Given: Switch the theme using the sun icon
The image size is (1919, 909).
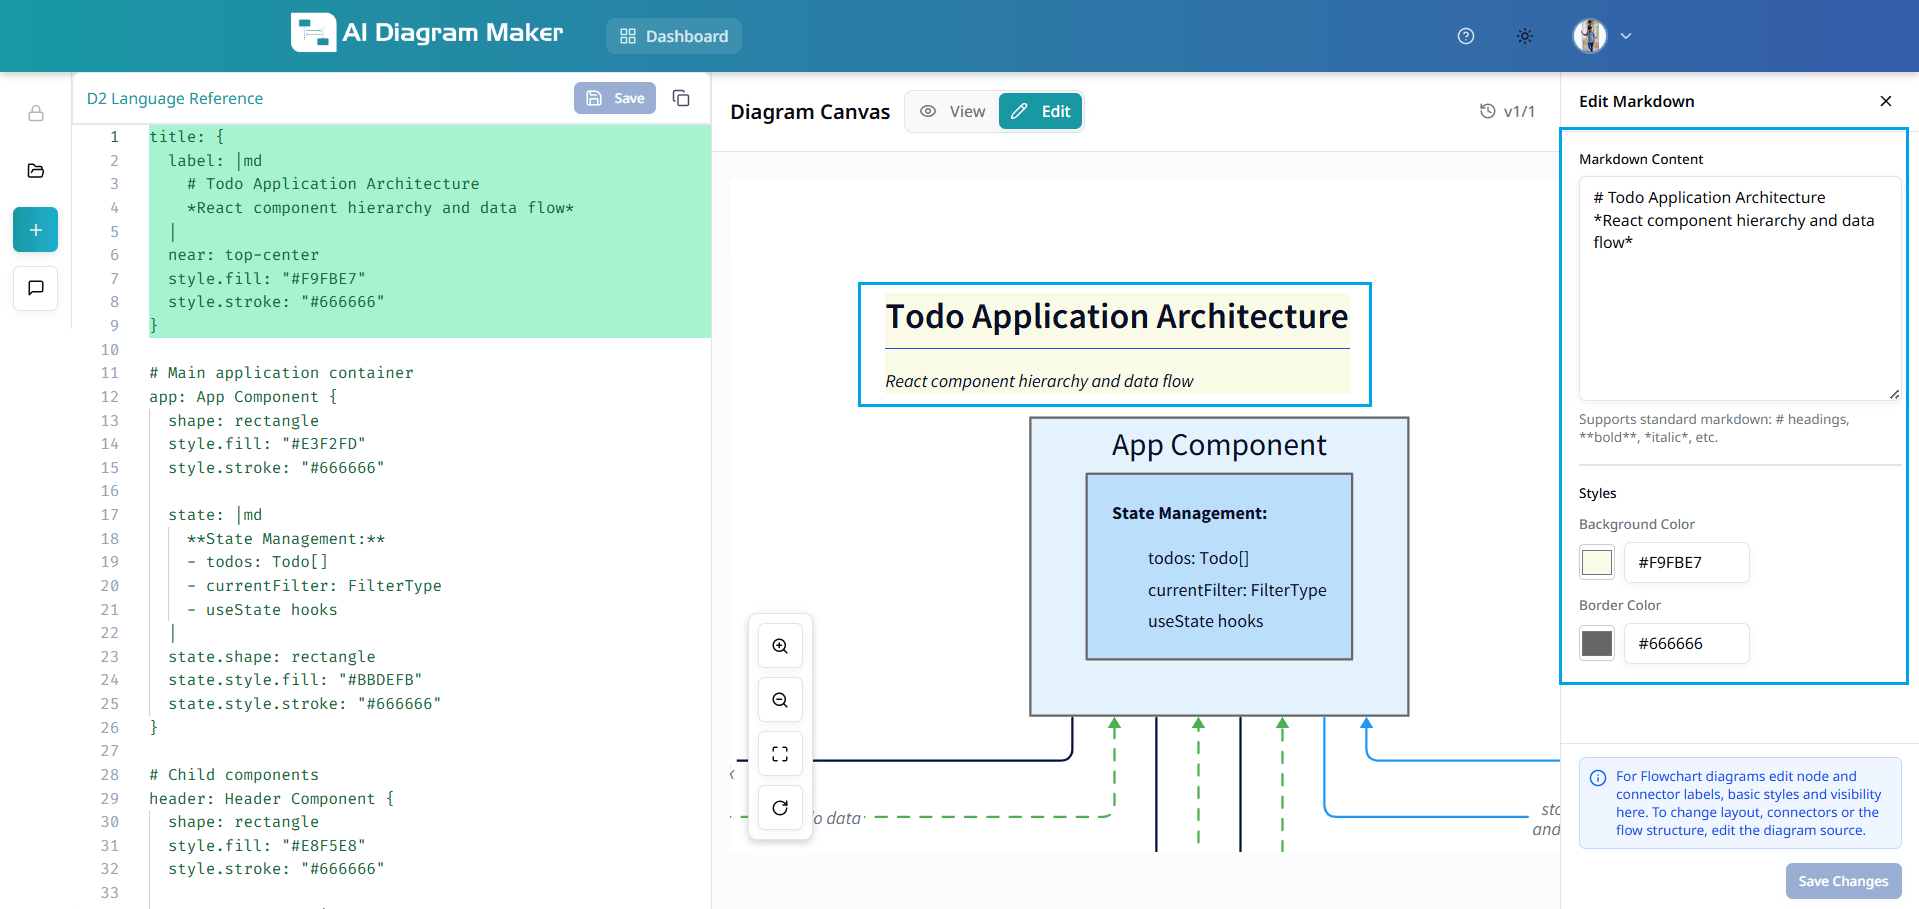Looking at the screenshot, I should tap(1525, 35).
